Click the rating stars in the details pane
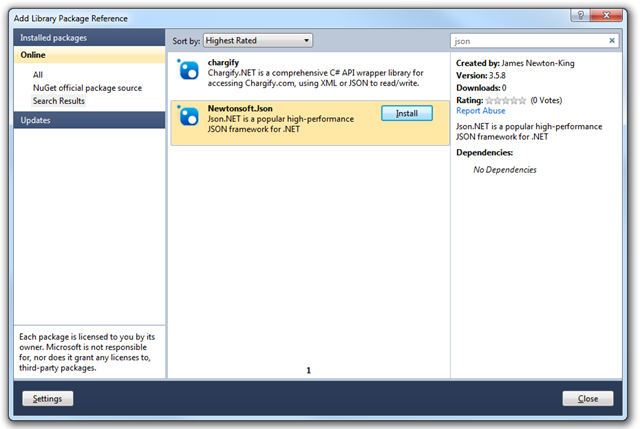This screenshot has height=429, width=640. [x=506, y=100]
